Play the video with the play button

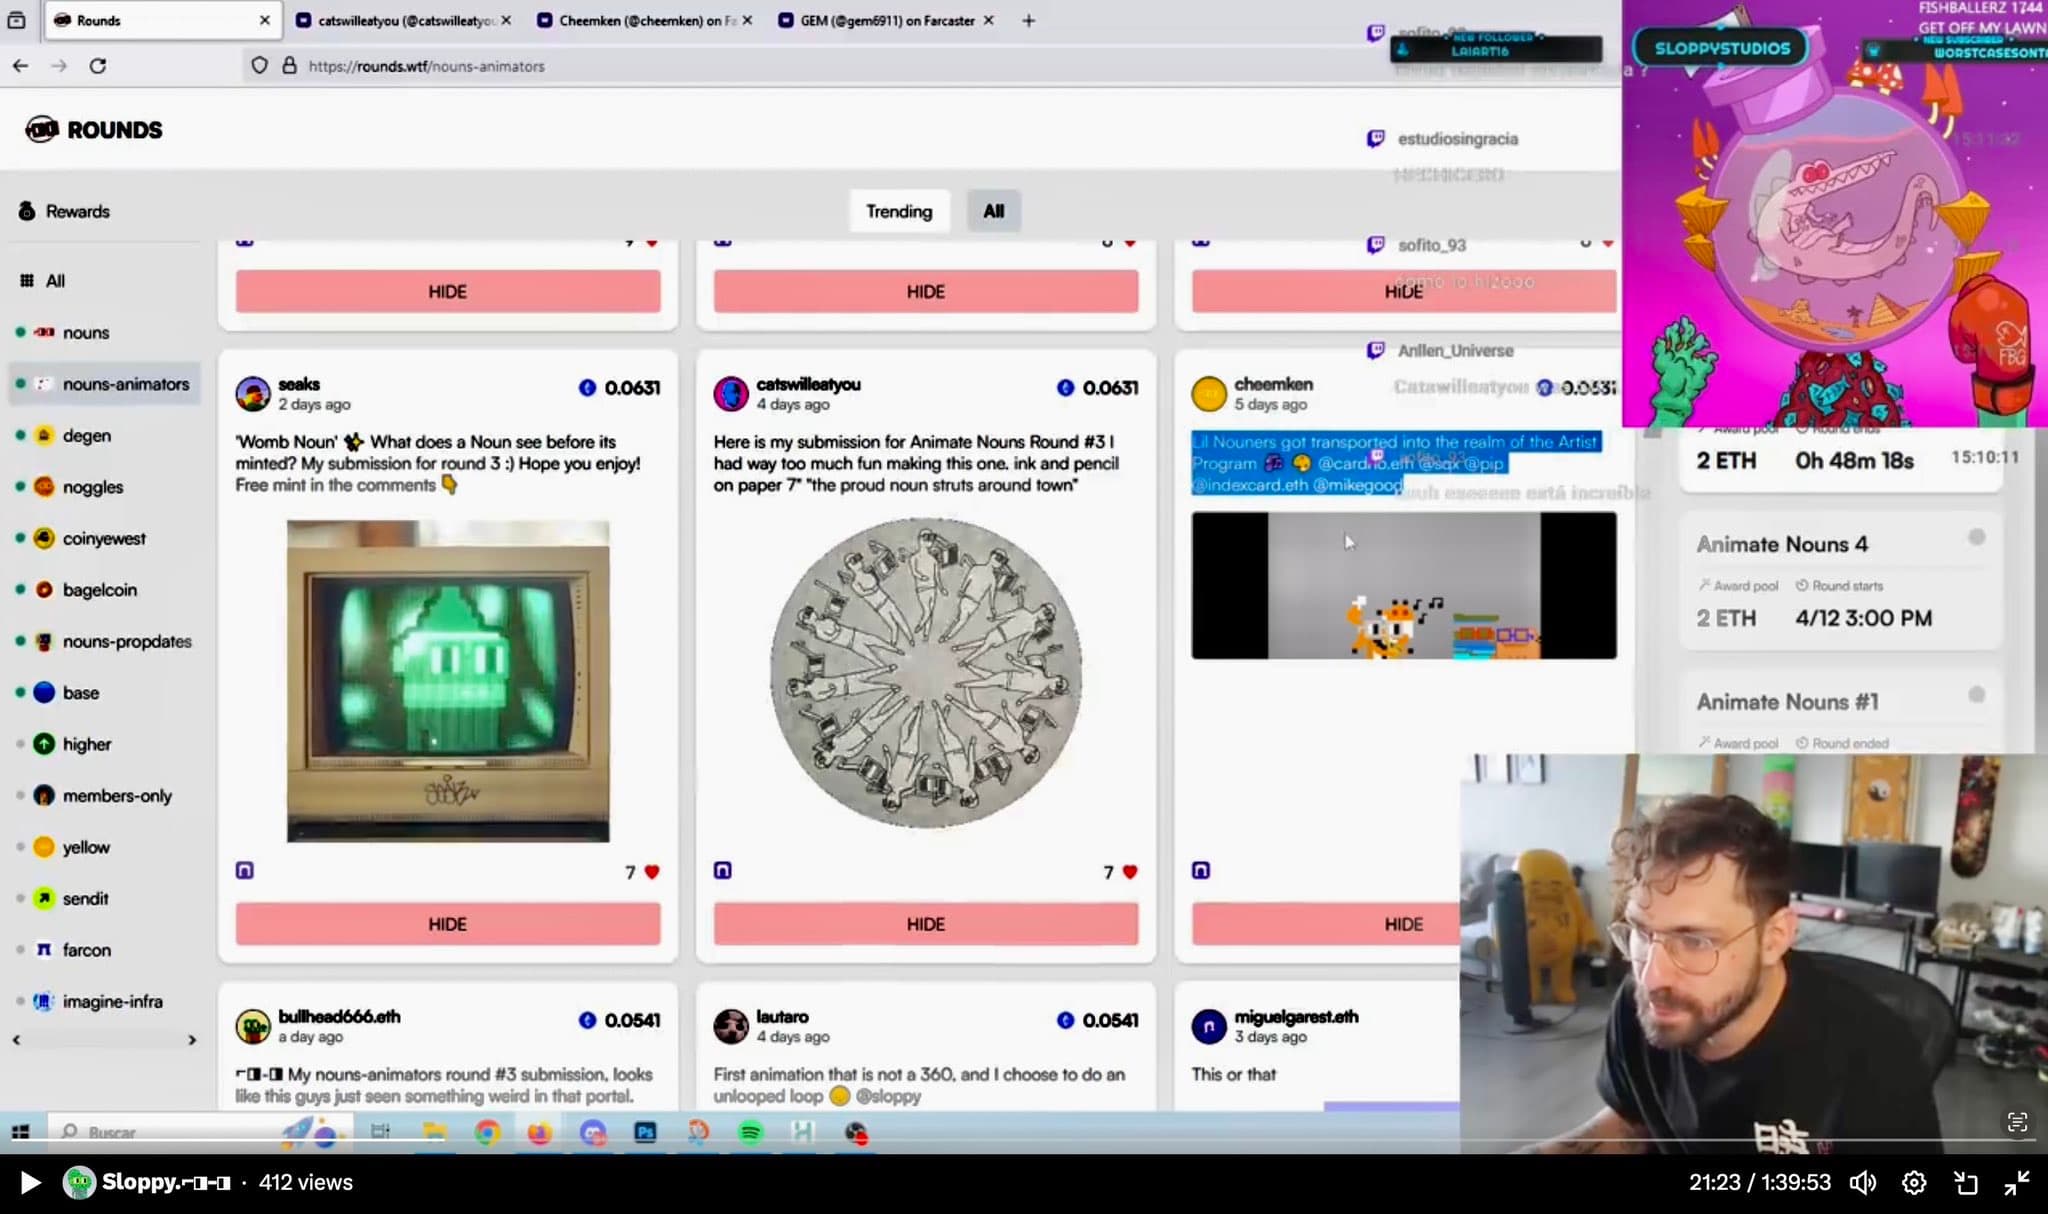click(x=30, y=1183)
